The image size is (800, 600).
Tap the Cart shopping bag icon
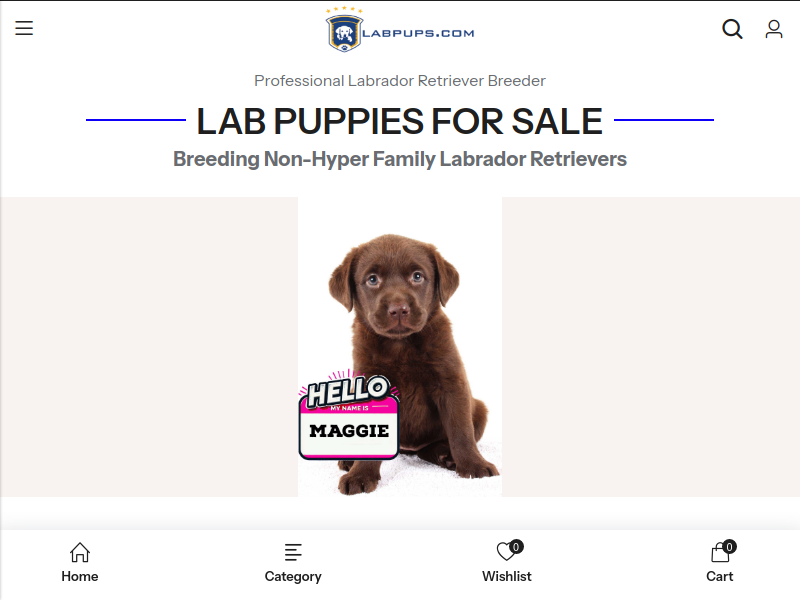pyautogui.click(x=719, y=552)
